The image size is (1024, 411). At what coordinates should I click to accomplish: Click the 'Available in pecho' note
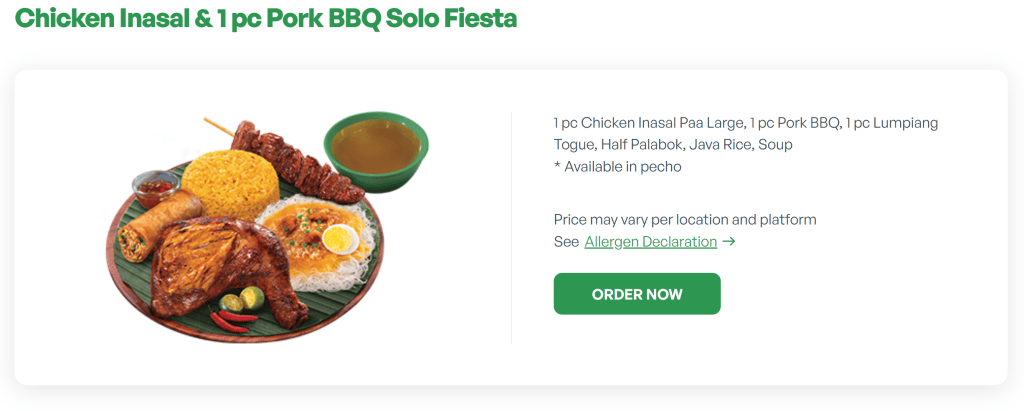pos(617,167)
